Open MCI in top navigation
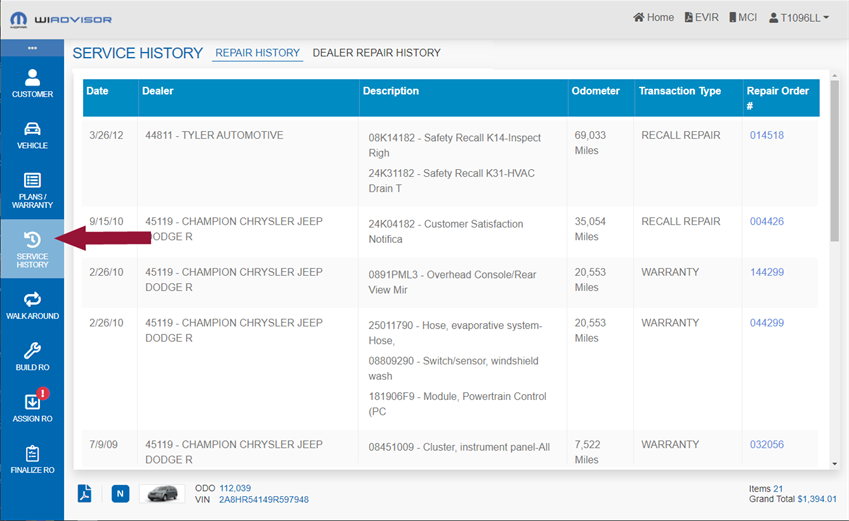The height and width of the screenshot is (521, 849). [743, 17]
